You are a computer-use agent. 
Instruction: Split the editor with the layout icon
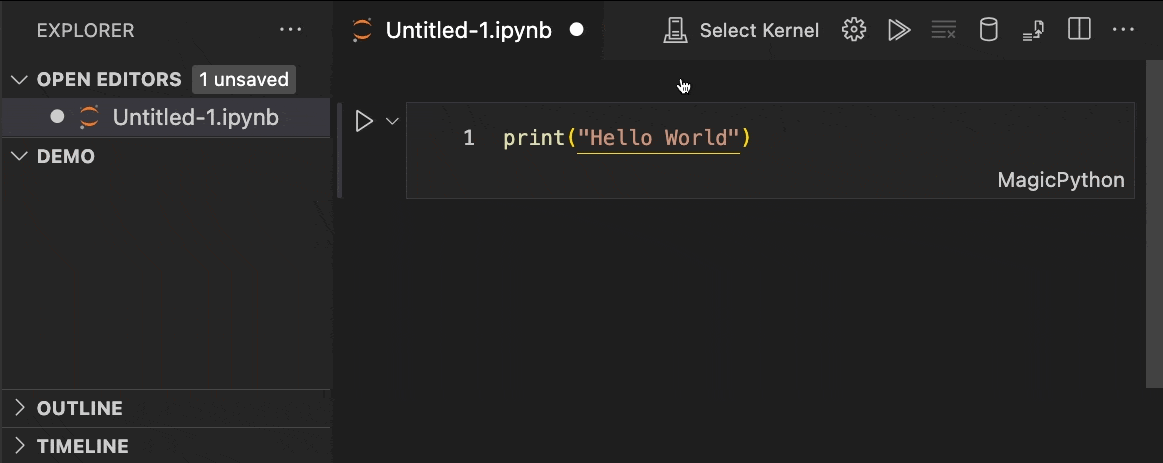[1079, 30]
